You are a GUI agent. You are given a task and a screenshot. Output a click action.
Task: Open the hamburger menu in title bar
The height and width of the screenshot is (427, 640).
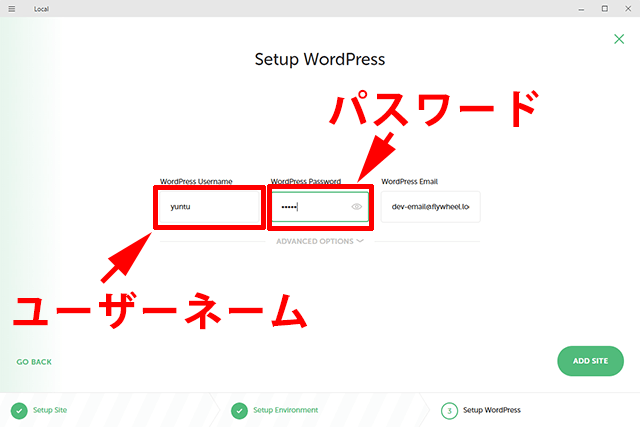click(11, 9)
